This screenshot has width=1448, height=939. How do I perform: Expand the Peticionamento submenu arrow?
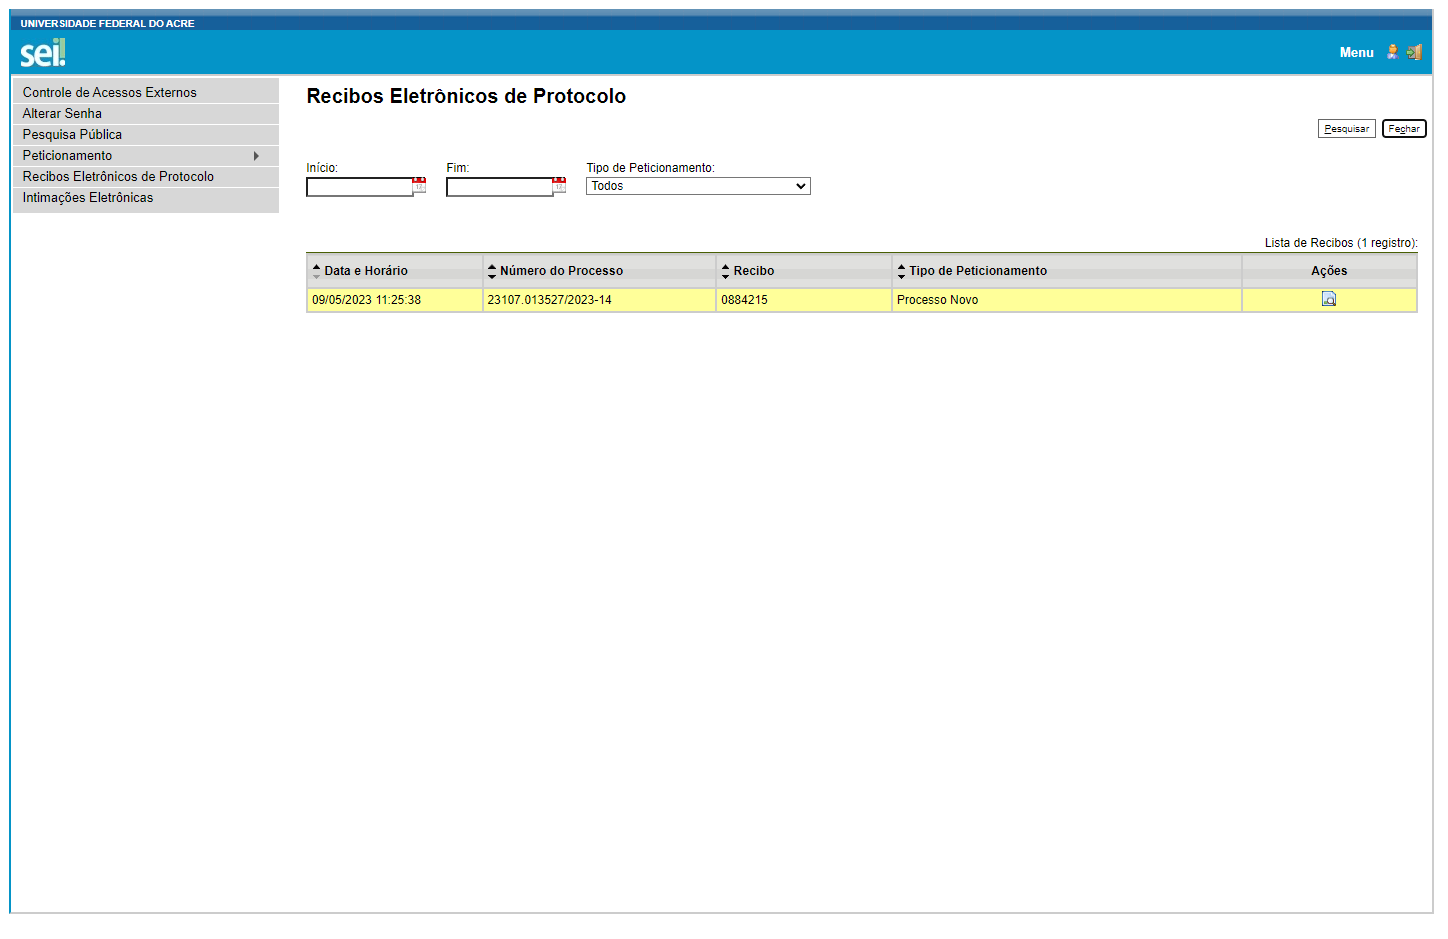[256, 156]
